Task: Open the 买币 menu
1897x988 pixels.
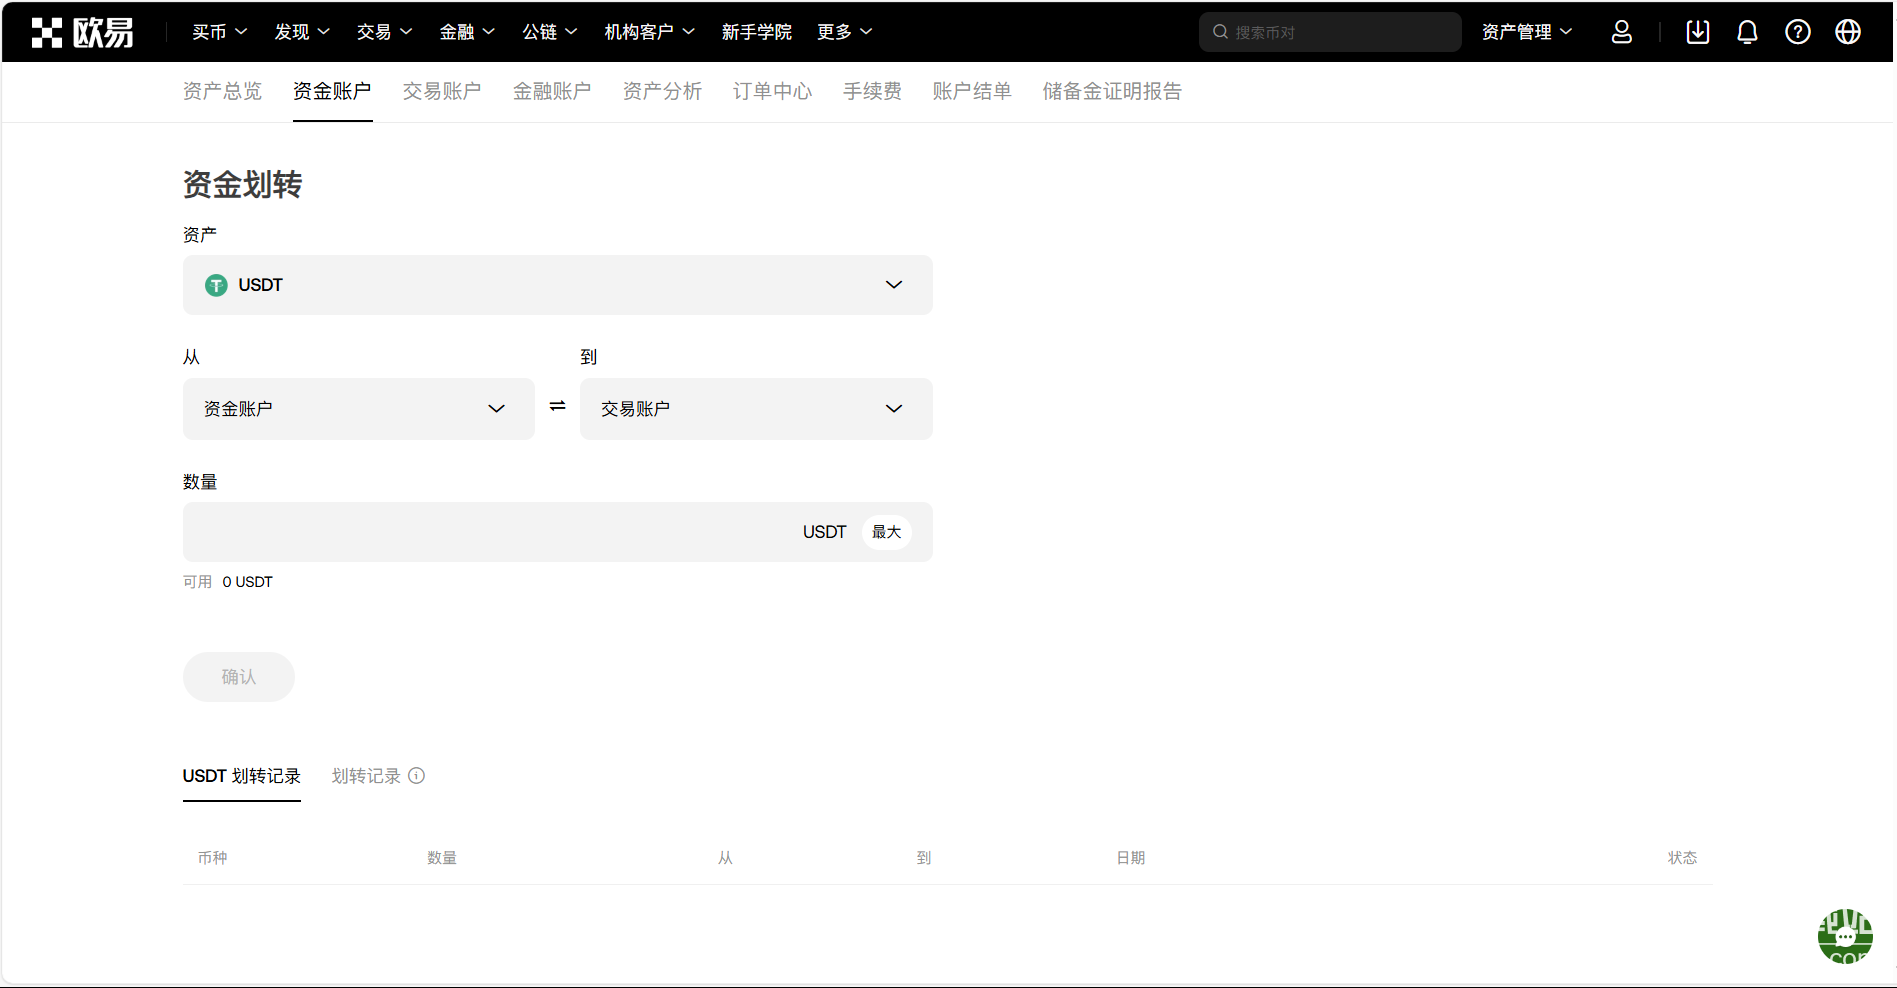Action: tap(219, 32)
